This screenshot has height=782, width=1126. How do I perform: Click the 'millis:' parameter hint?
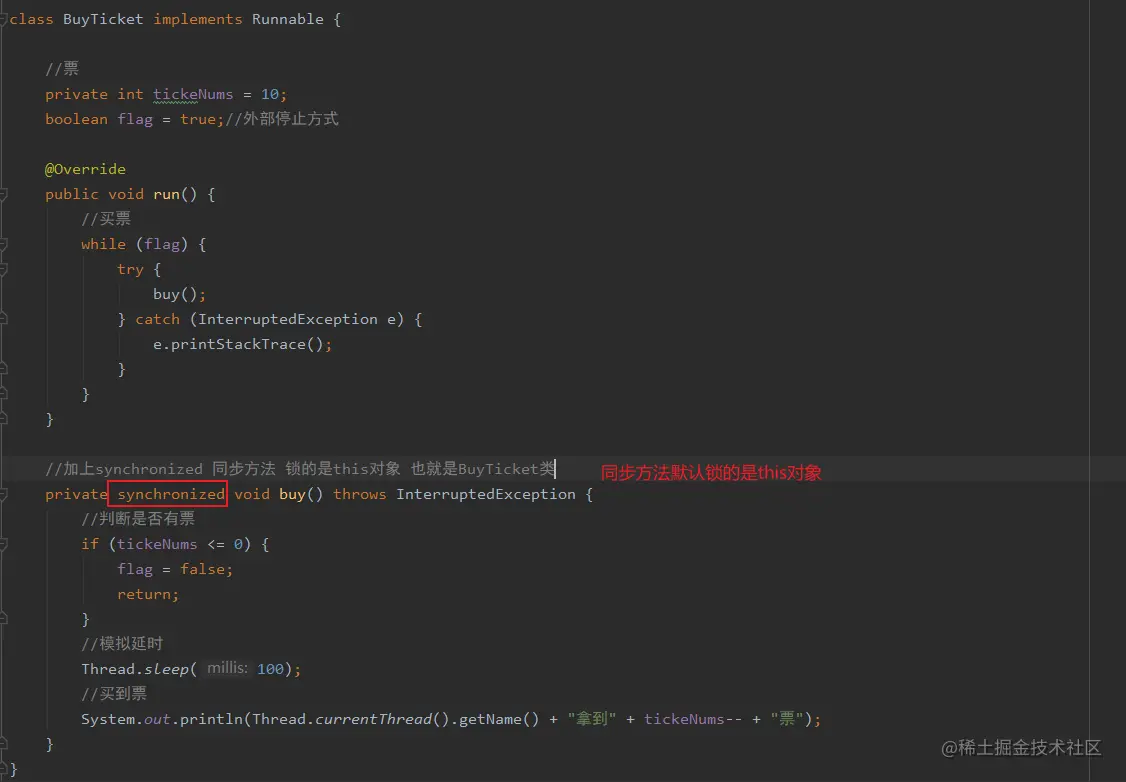coord(227,668)
